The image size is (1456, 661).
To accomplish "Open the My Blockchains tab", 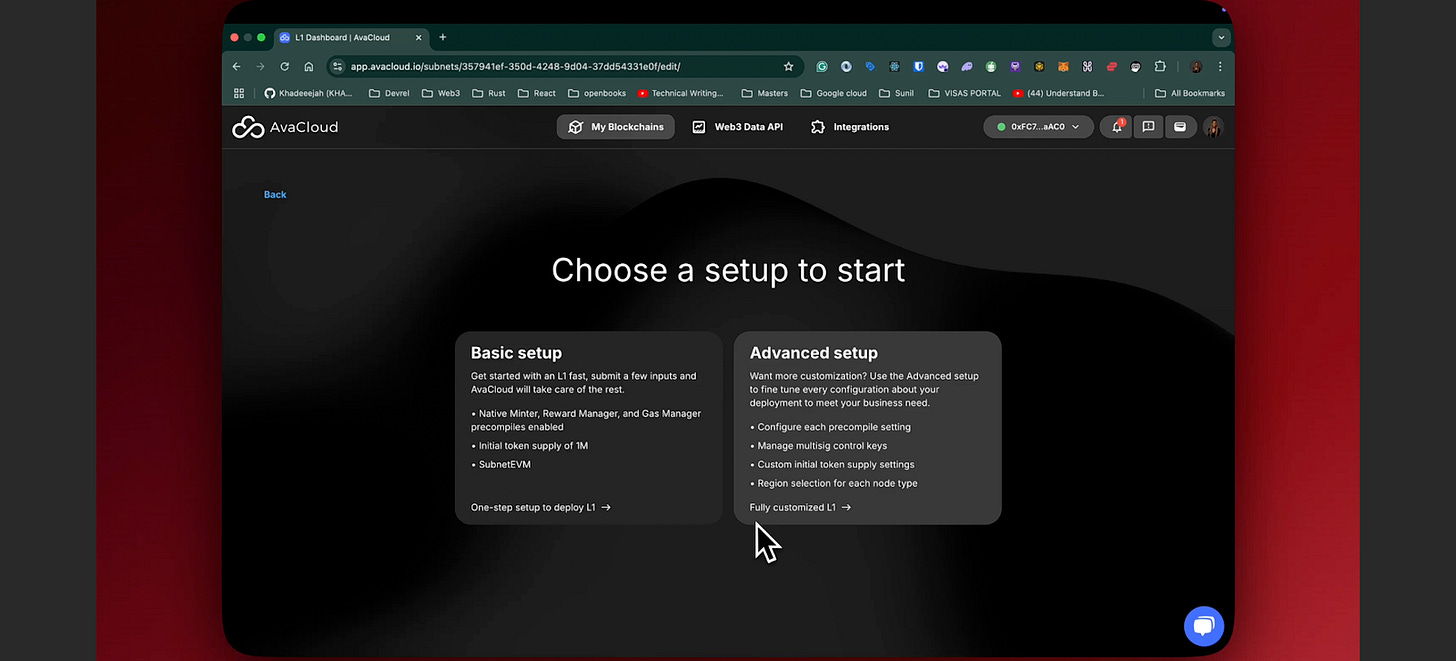I will [616, 127].
